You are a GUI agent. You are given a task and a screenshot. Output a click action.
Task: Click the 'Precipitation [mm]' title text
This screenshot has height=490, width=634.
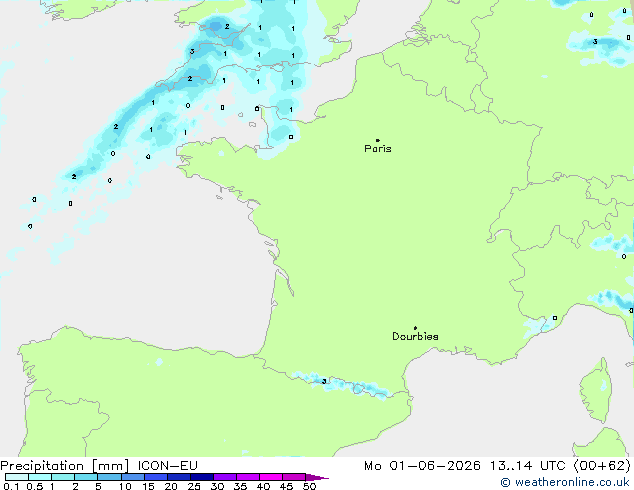pos(65,466)
